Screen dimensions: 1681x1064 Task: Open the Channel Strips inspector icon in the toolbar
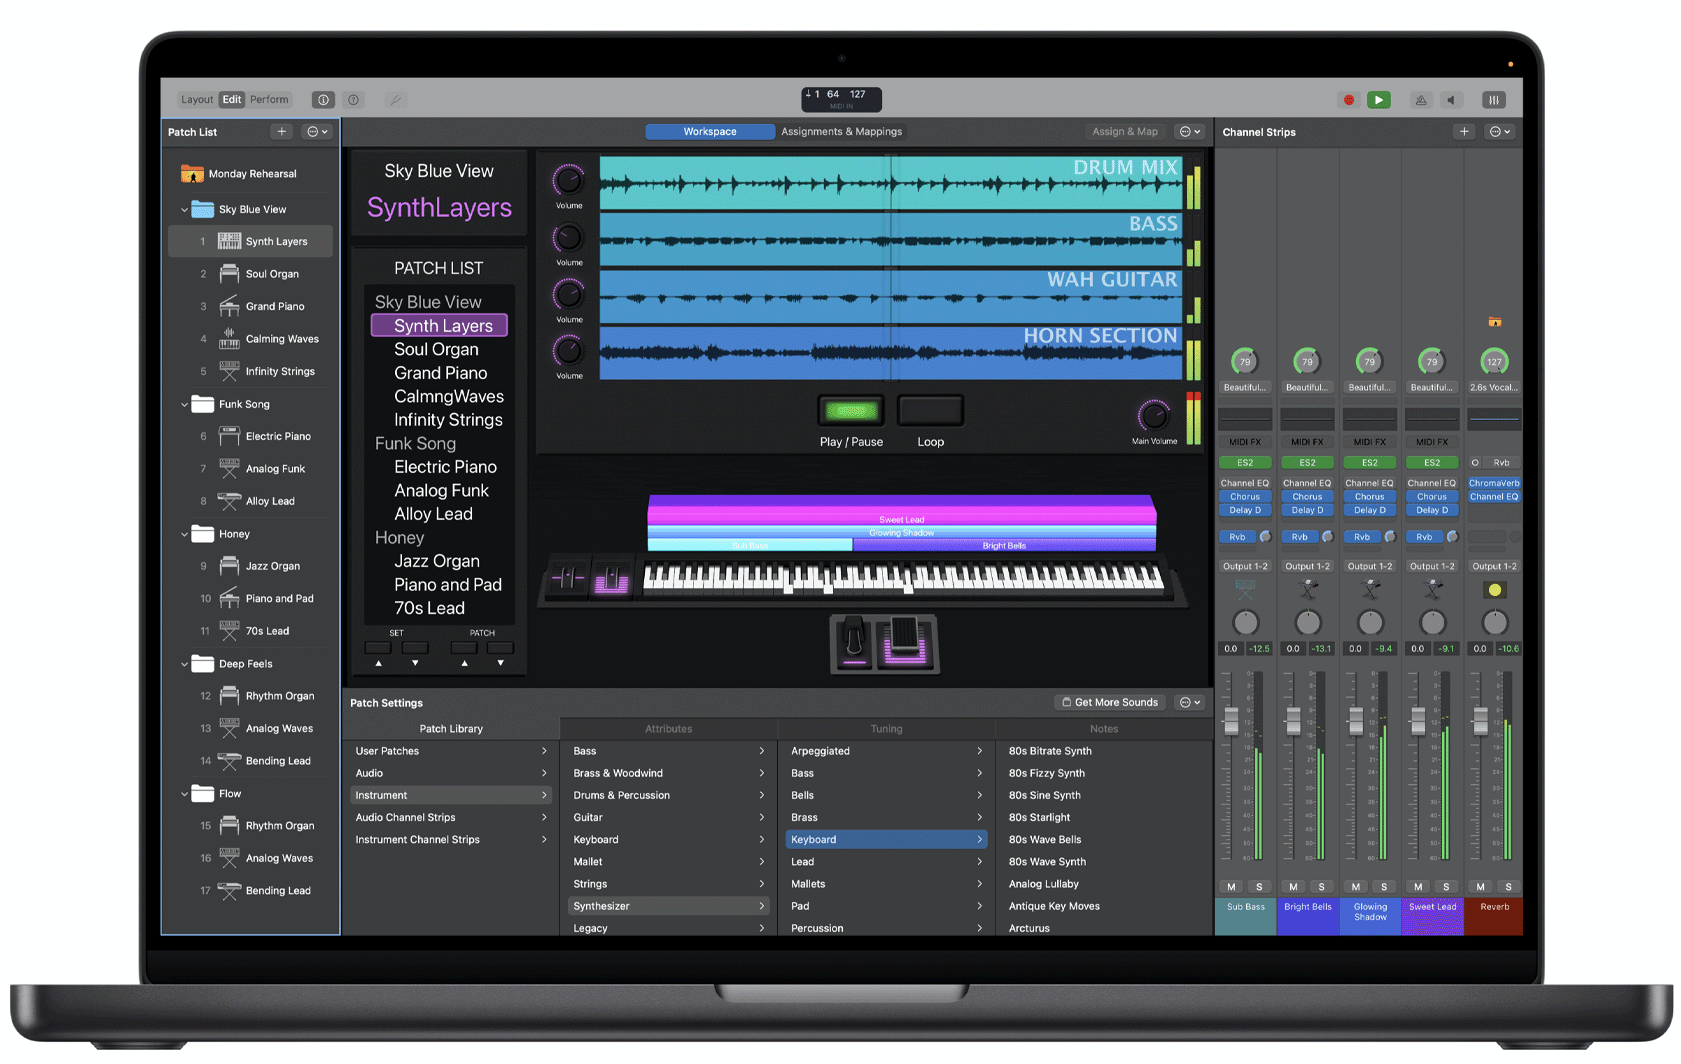point(1494,99)
